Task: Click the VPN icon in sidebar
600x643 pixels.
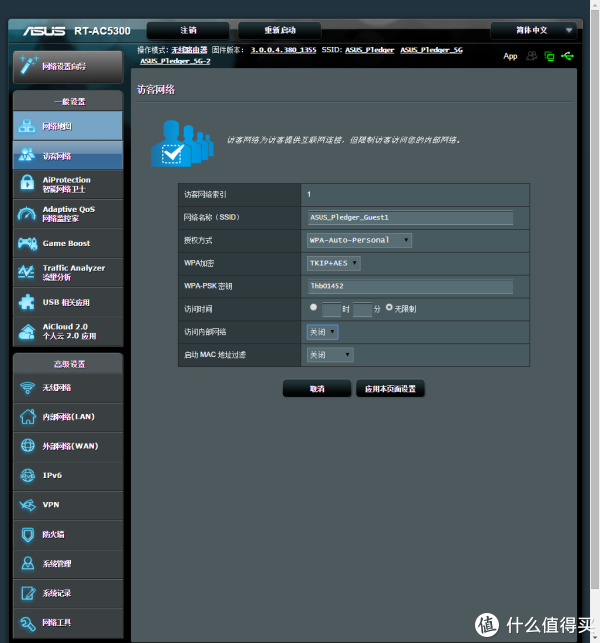Action: 27,505
